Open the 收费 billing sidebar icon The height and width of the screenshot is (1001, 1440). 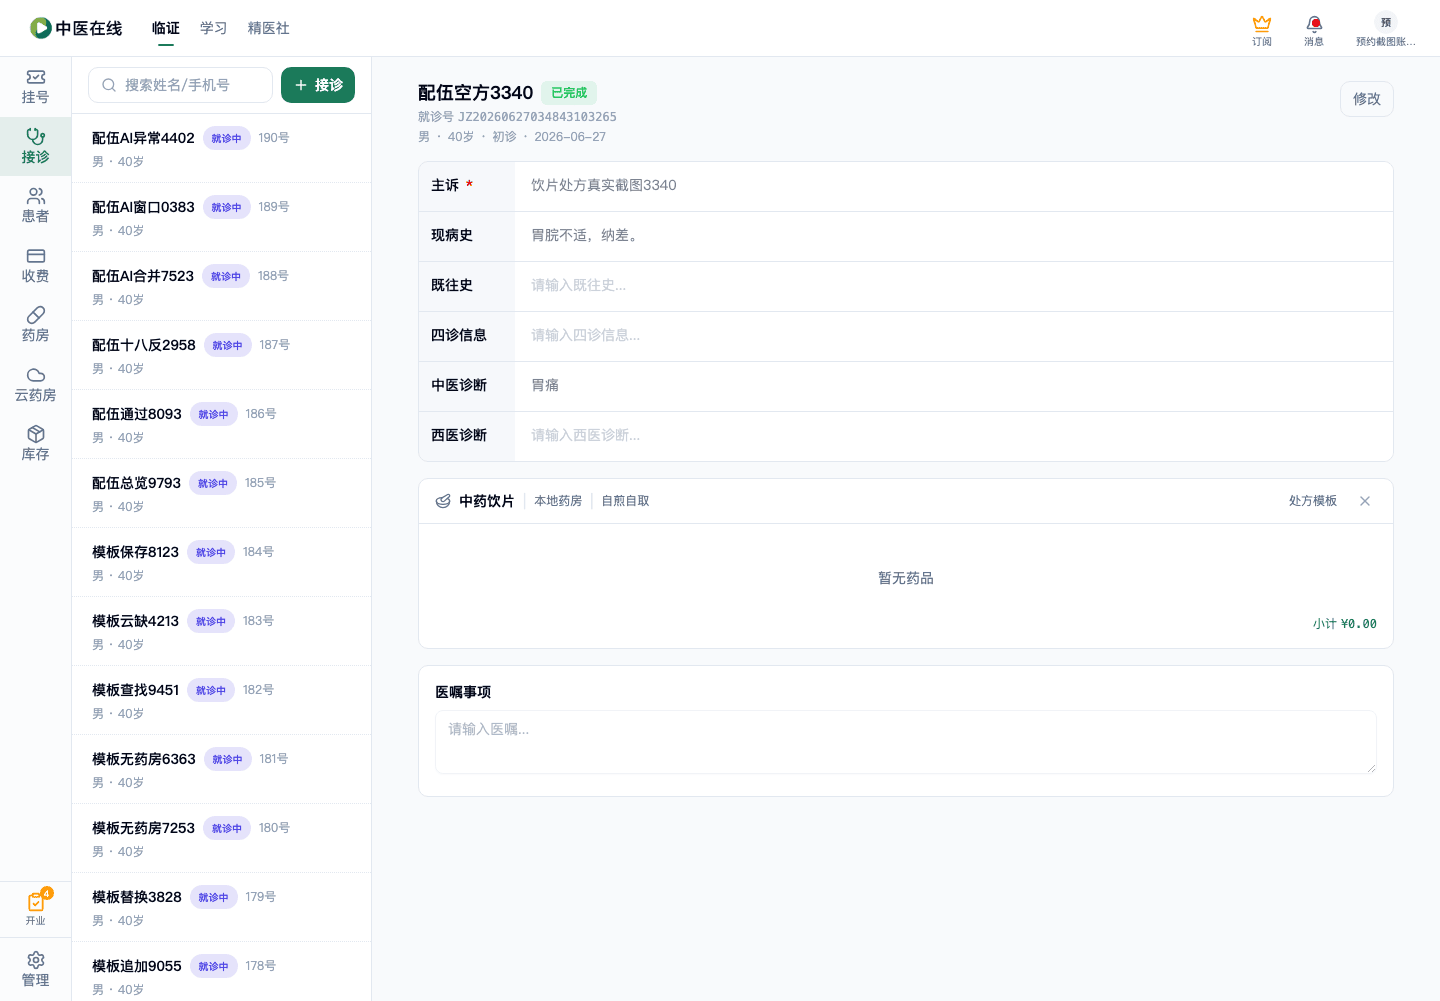35,266
